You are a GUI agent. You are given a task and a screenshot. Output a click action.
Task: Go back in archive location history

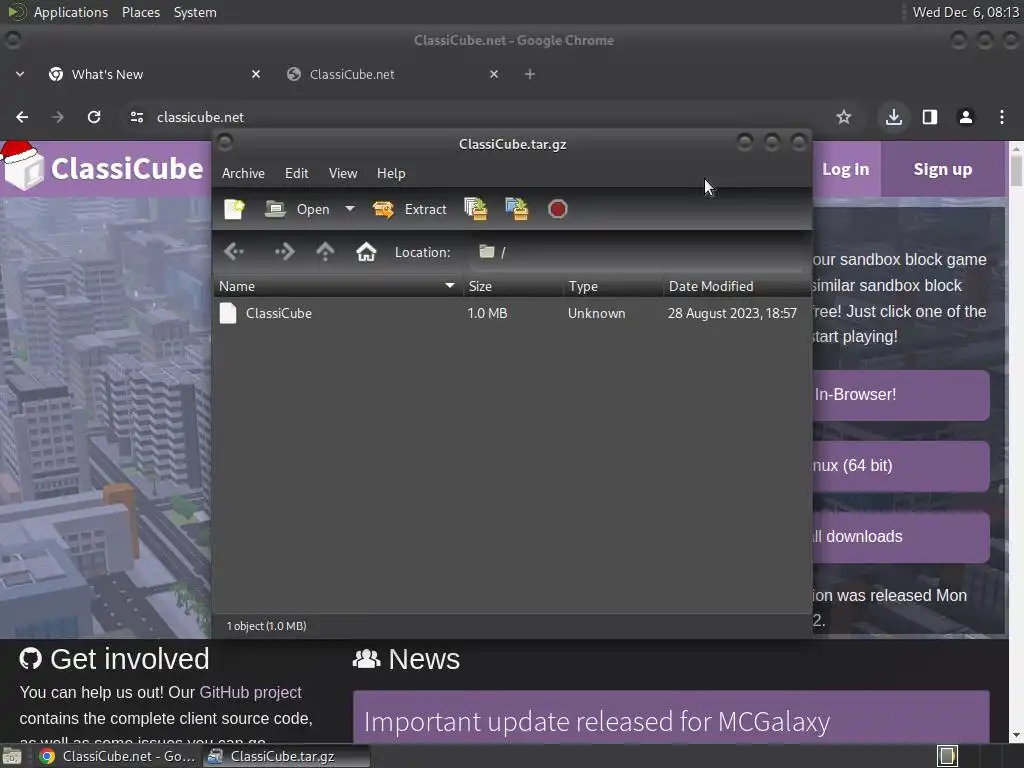pos(234,251)
